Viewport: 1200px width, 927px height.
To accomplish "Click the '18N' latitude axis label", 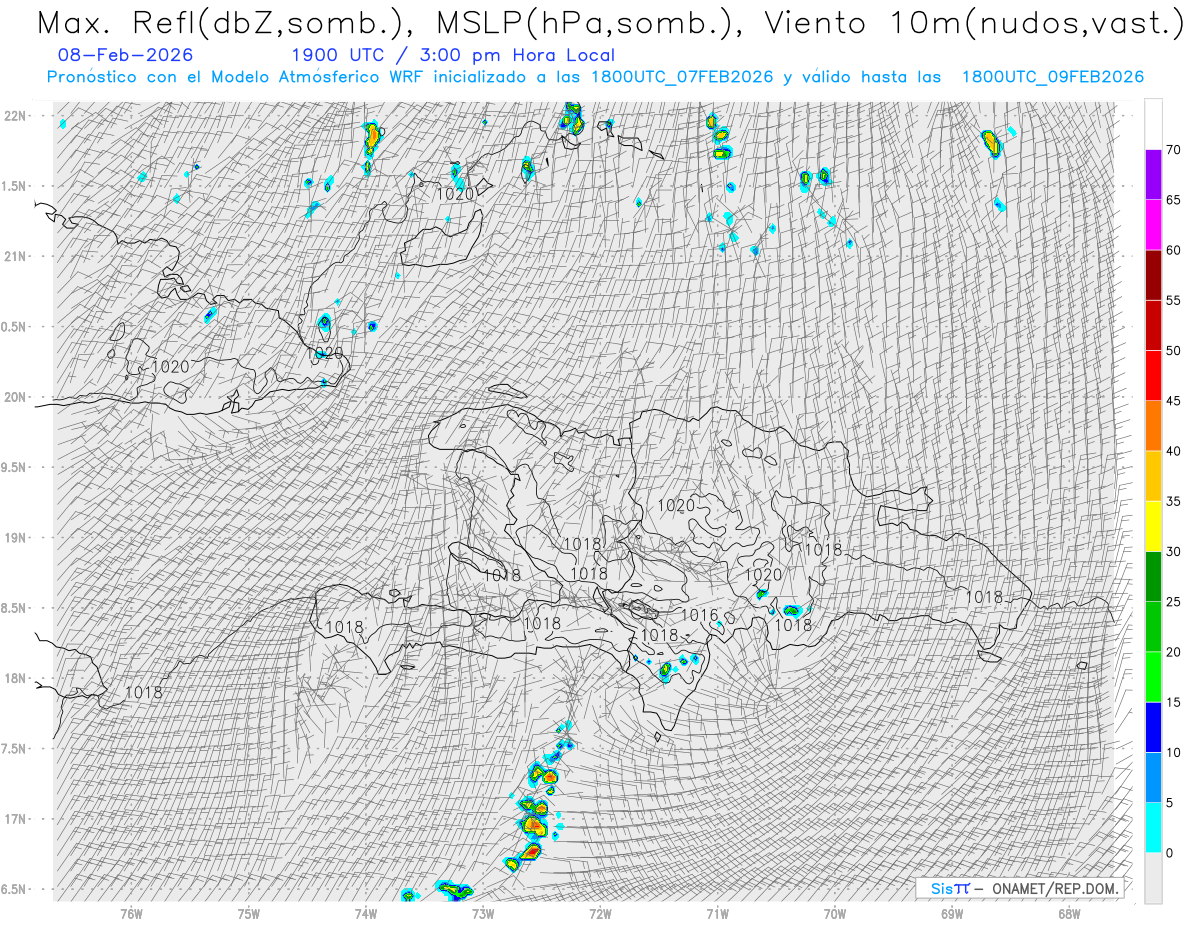I will (15, 679).
